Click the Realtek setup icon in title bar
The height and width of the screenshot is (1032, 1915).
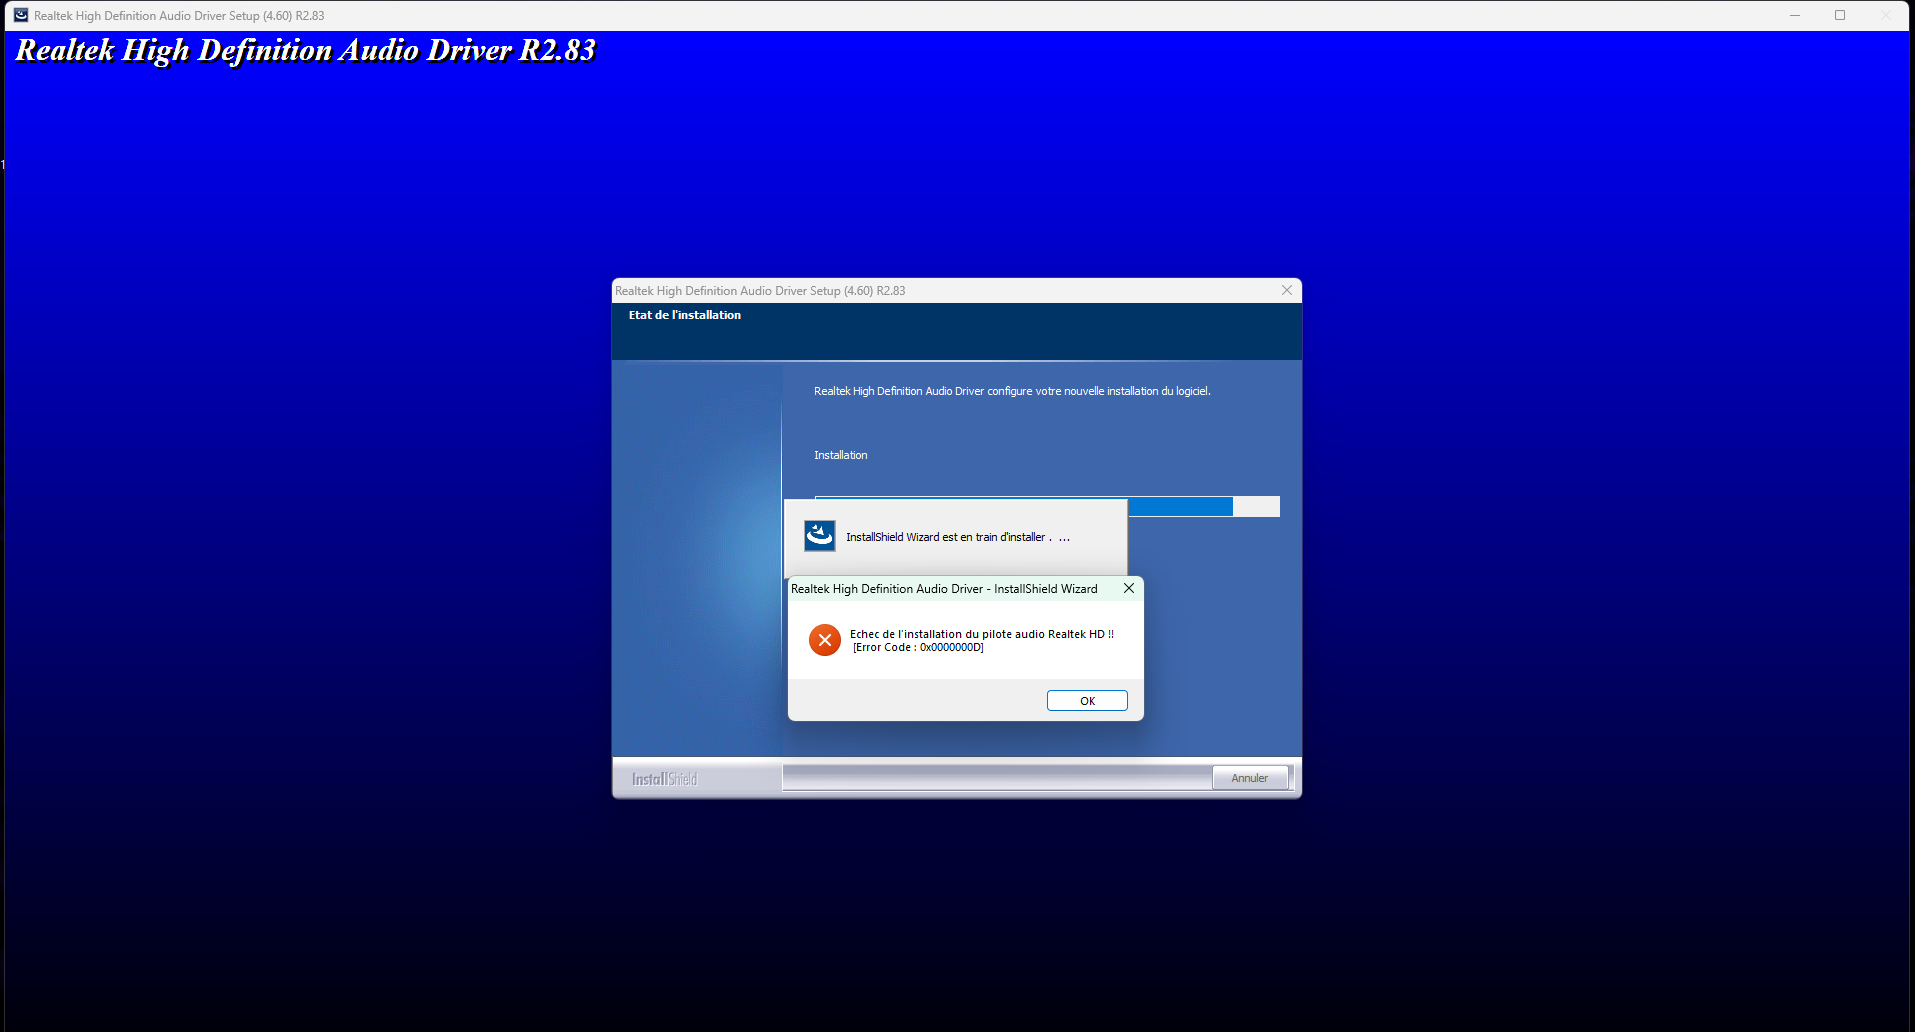click(x=20, y=15)
